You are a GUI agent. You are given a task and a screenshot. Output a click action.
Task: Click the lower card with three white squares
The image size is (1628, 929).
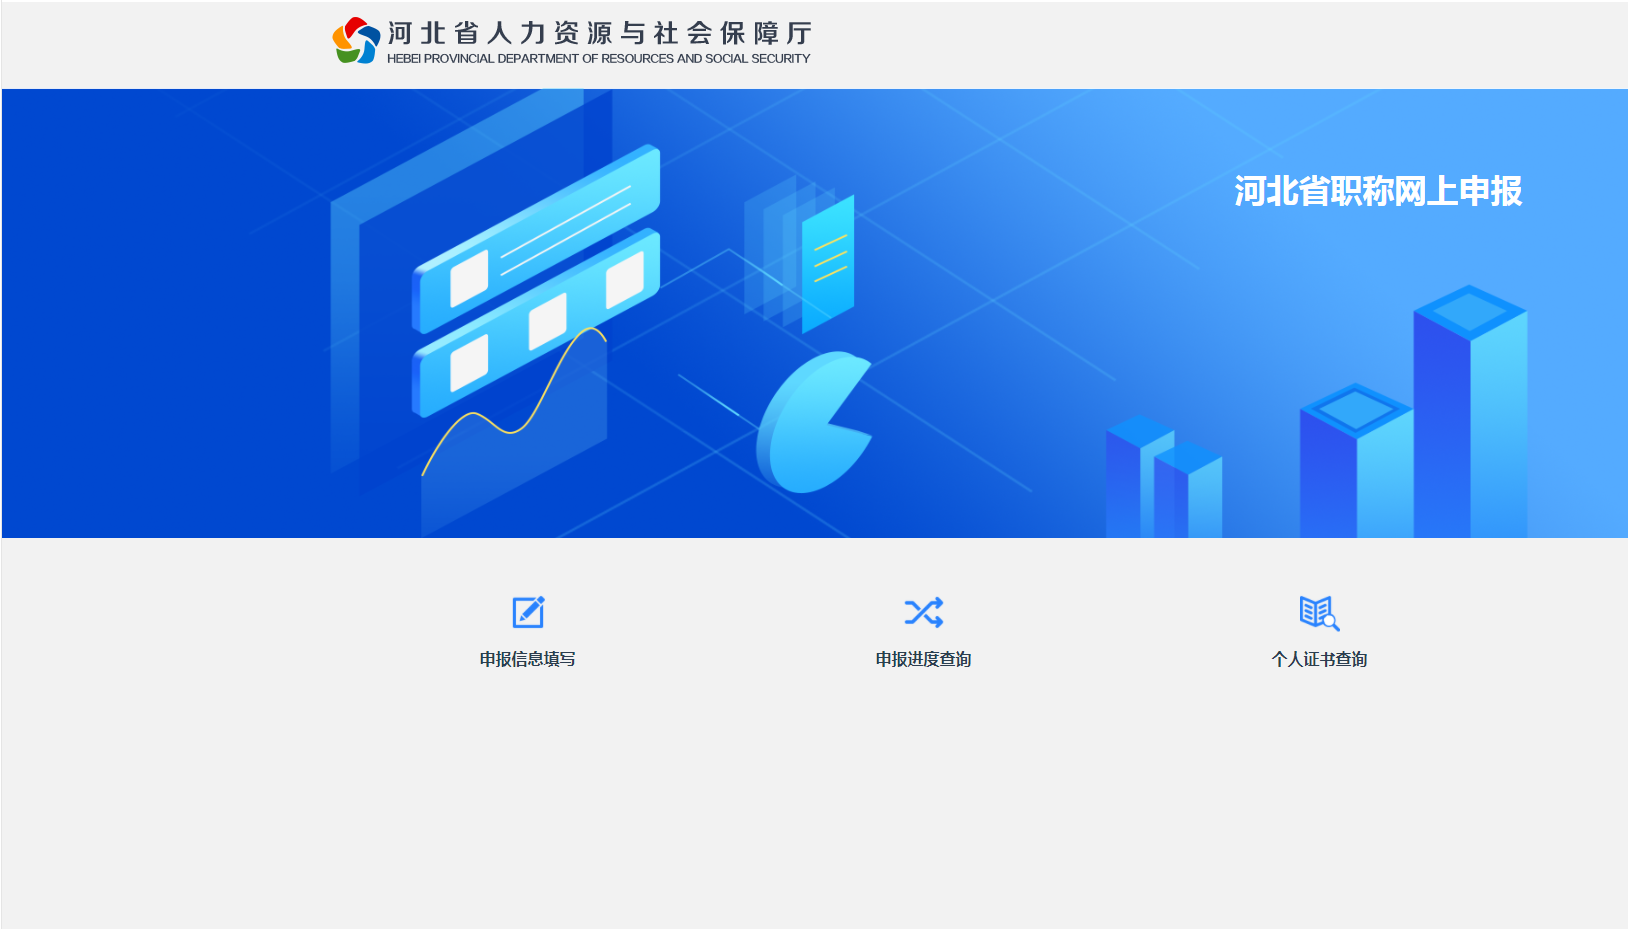click(x=535, y=325)
